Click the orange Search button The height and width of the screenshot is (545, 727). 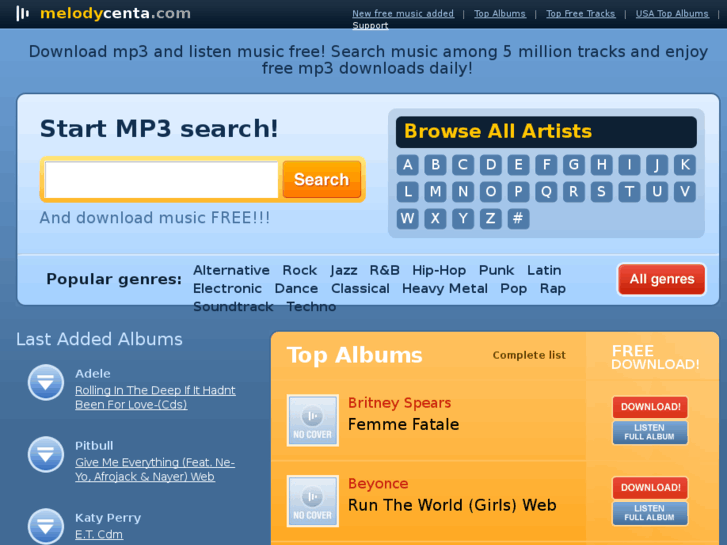point(321,180)
